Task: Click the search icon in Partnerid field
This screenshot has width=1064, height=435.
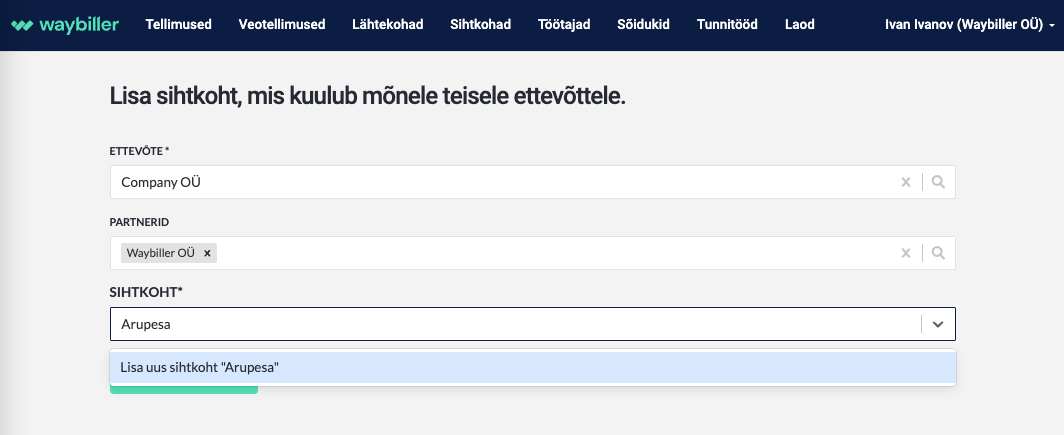Action: [x=938, y=253]
